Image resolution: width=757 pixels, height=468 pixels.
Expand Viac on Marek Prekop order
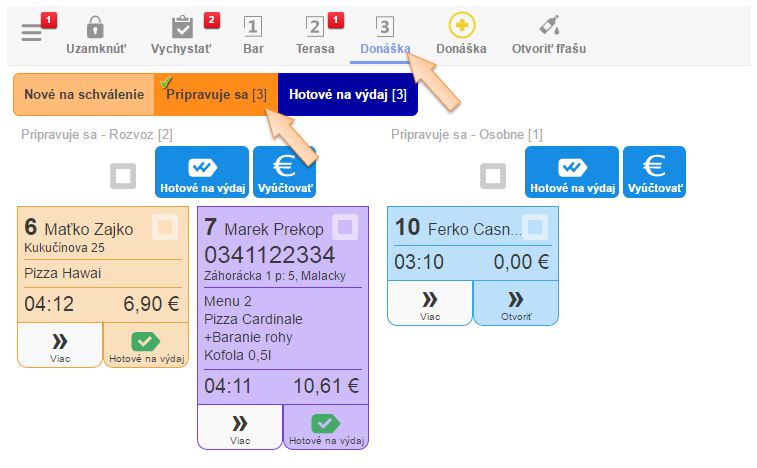coord(240,427)
